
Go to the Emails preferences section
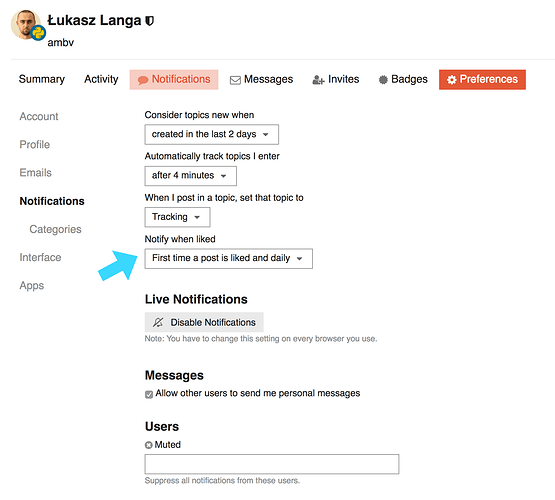35,173
